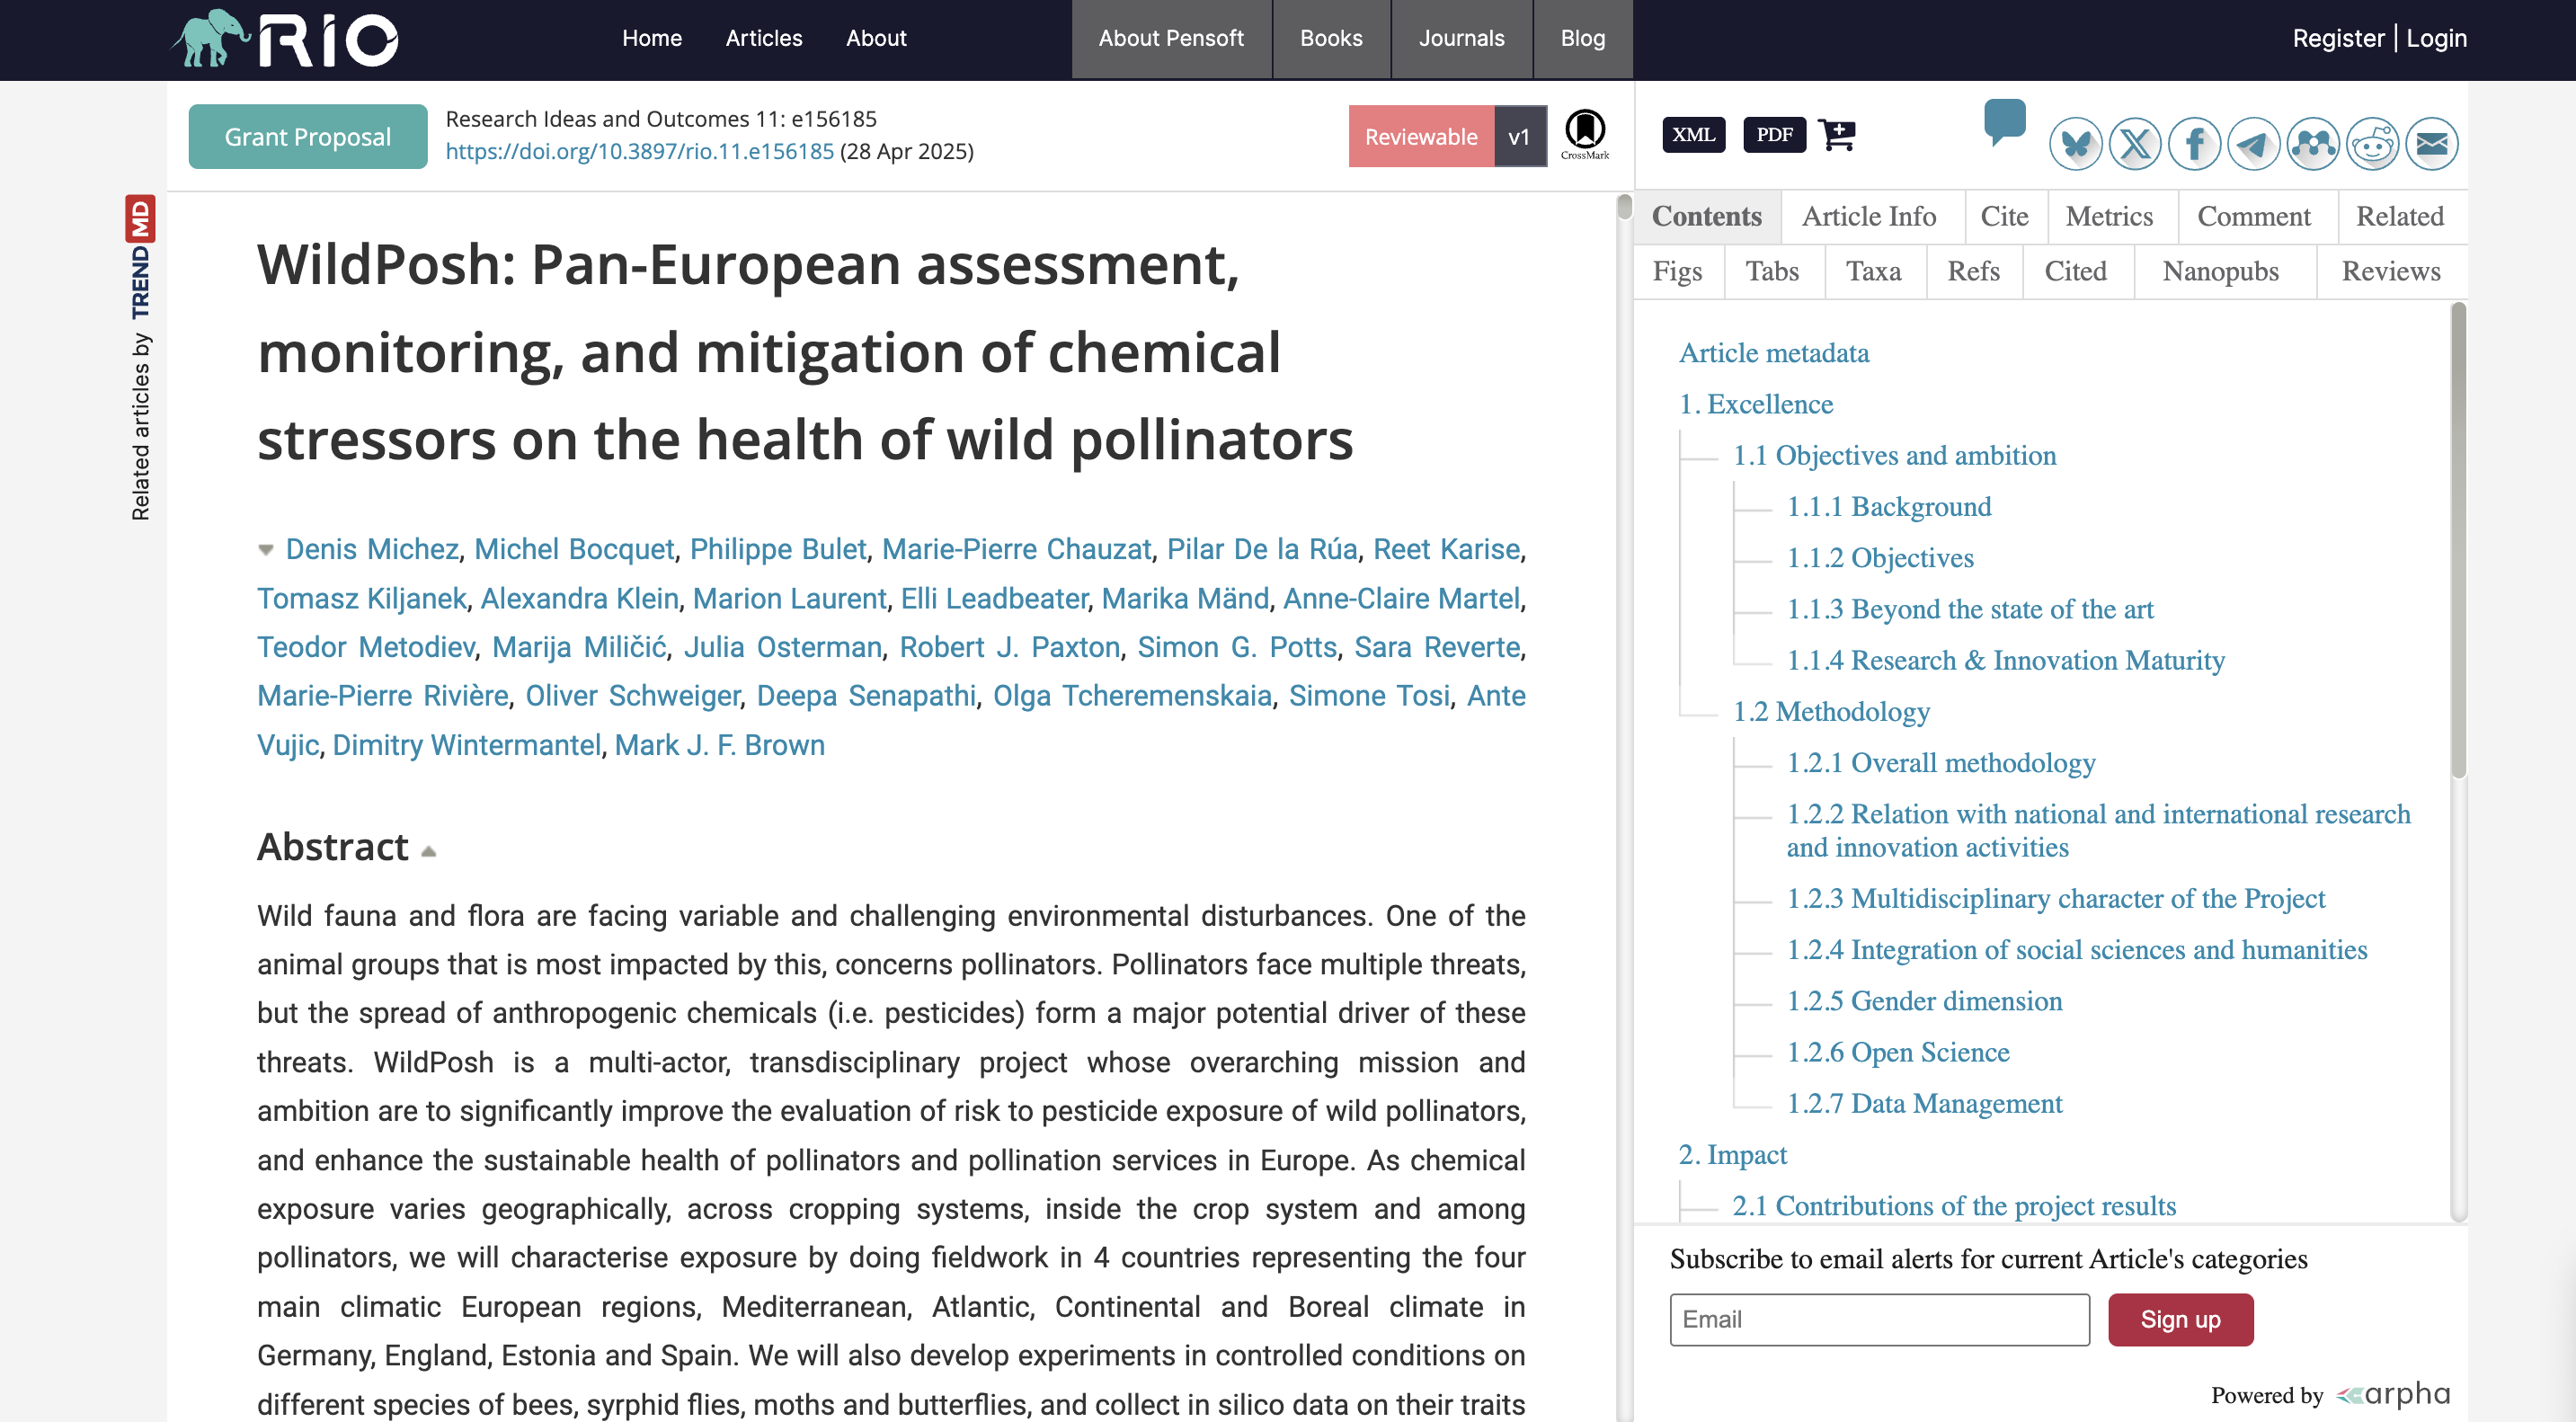This screenshot has width=2576, height=1422.
Task: Jump to 1.1.1 Background
Action: pyautogui.click(x=1888, y=506)
